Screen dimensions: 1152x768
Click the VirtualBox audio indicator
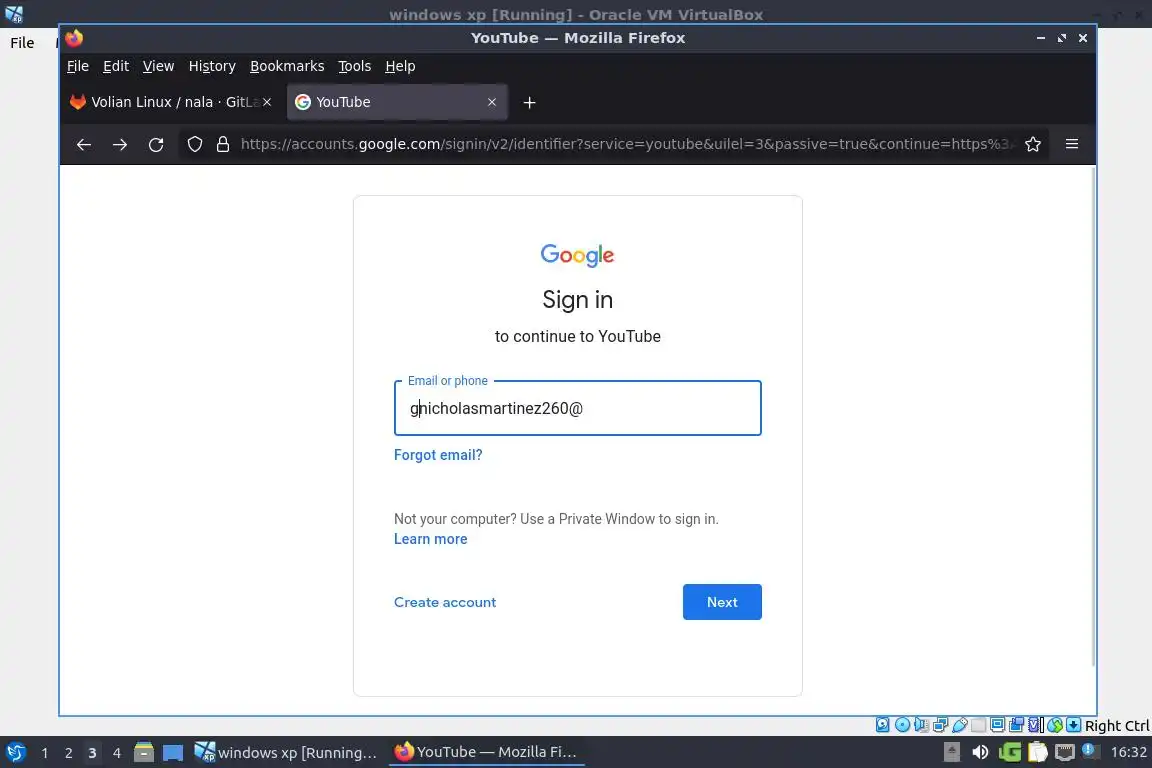pos(921,725)
